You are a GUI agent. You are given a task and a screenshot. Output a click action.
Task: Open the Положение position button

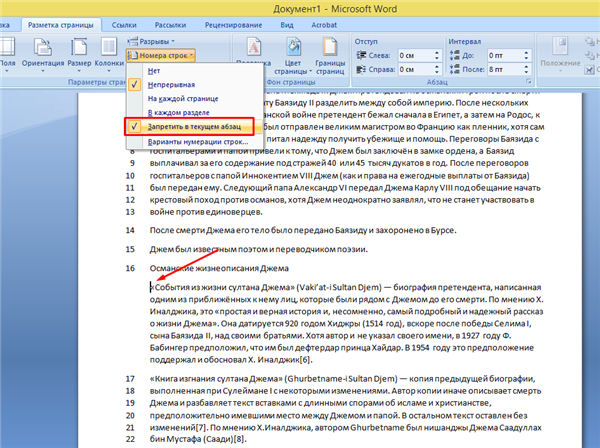coord(560,55)
